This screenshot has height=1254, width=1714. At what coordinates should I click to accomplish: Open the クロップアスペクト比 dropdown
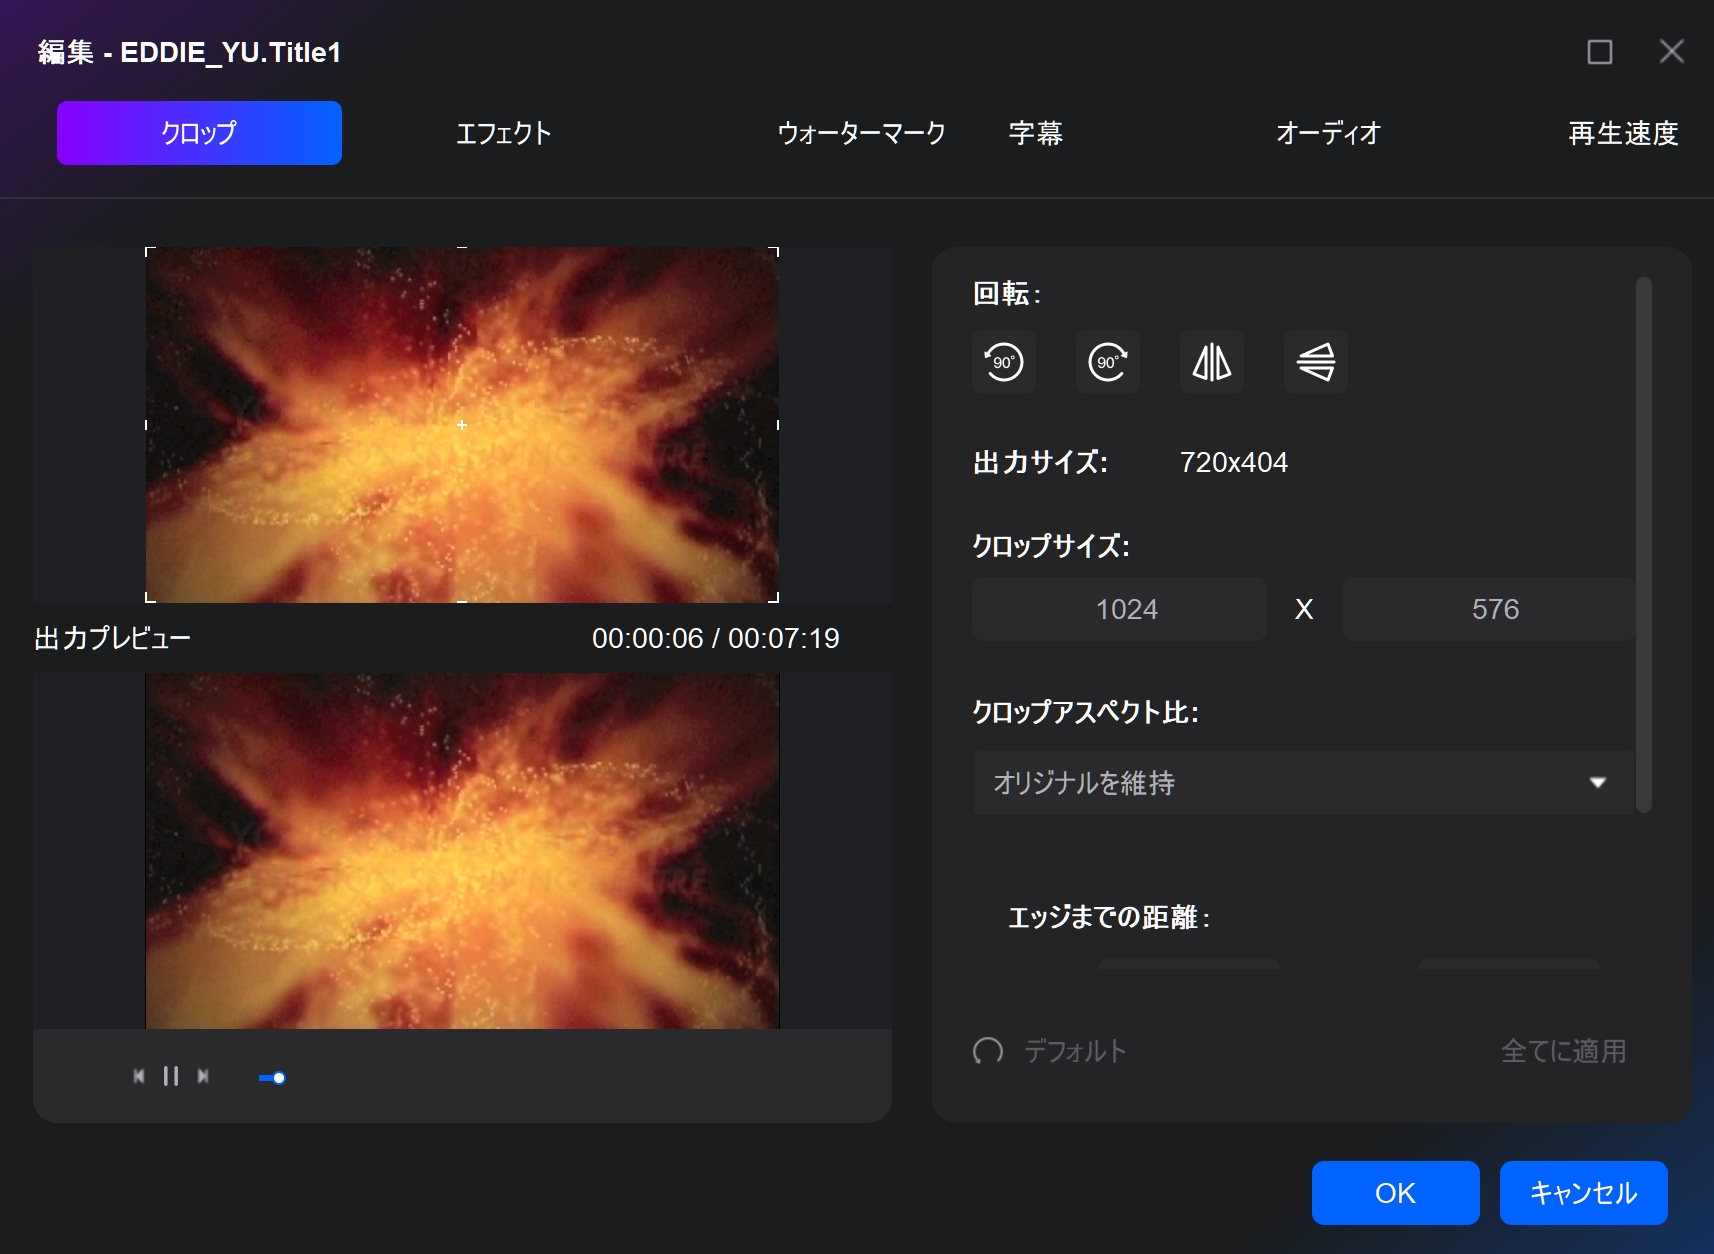coord(1302,783)
